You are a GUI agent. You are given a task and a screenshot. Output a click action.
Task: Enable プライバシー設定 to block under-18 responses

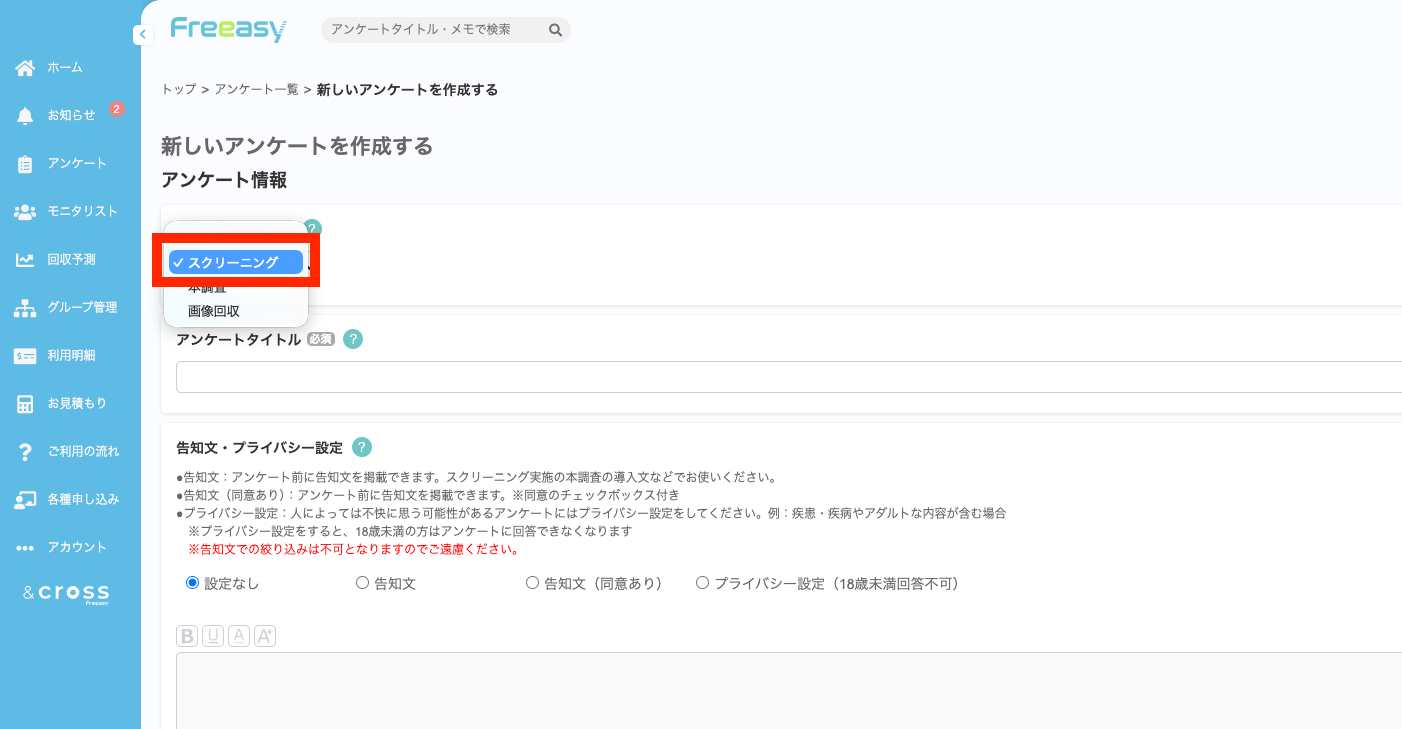coord(702,582)
